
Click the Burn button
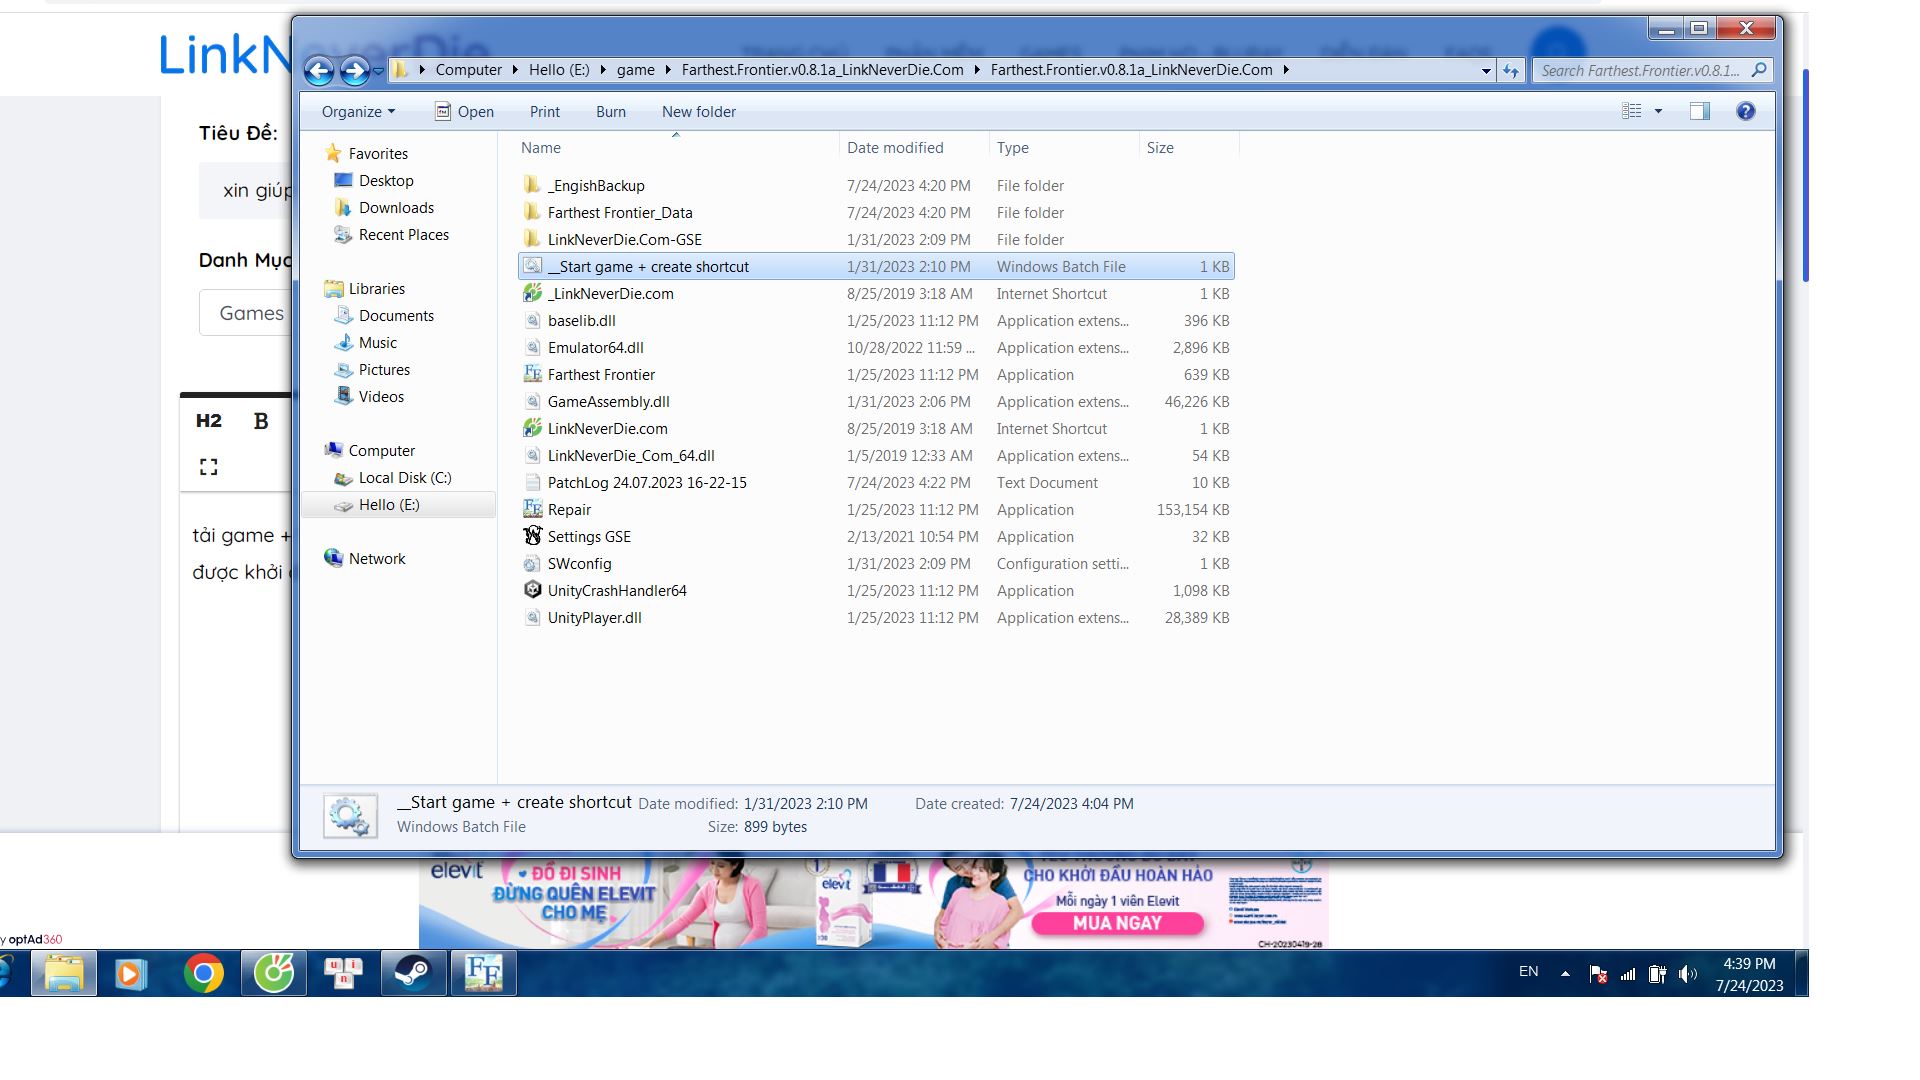click(x=611, y=111)
